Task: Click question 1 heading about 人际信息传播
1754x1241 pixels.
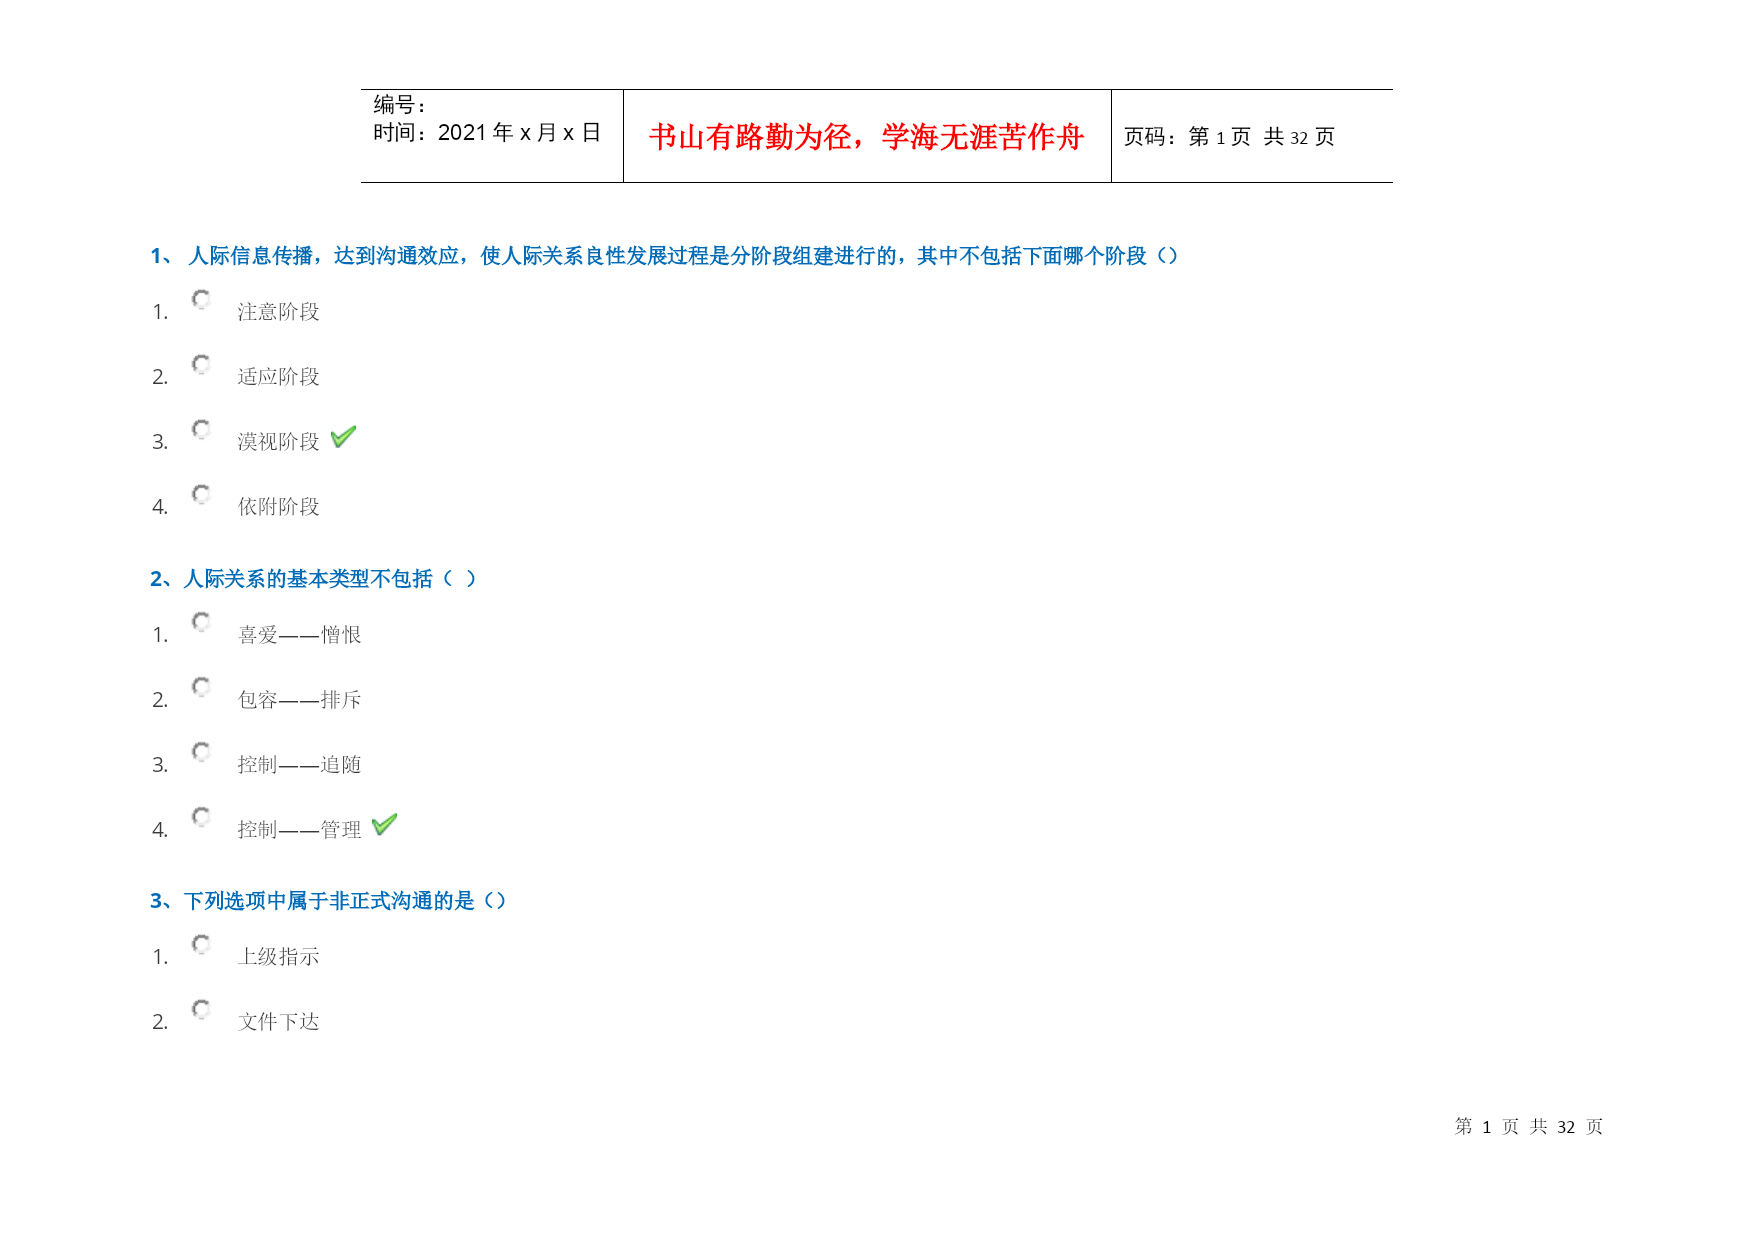Action: pos(664,256)
